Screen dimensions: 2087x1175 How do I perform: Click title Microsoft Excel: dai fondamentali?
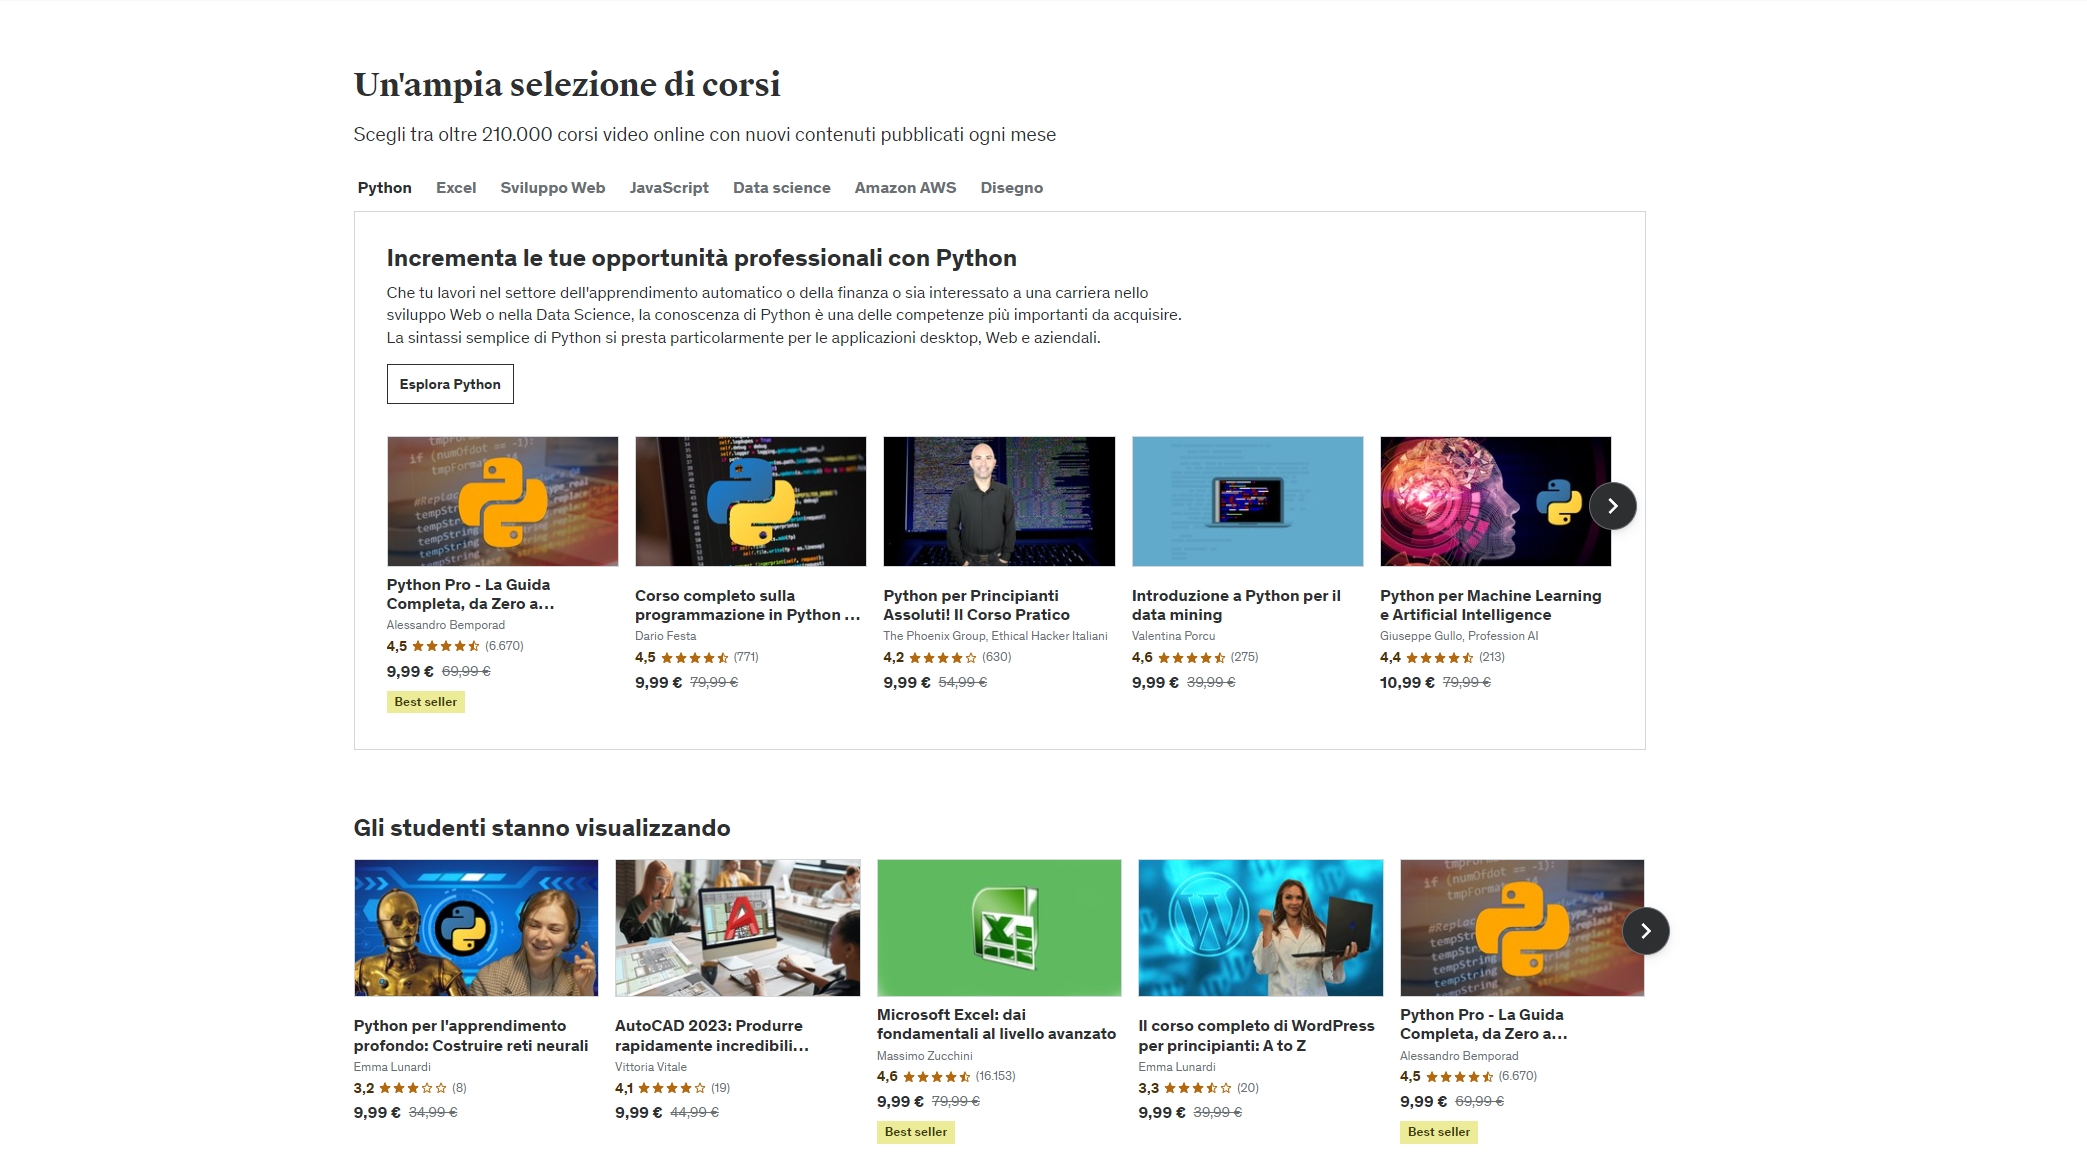click(x=996, y=1024)
